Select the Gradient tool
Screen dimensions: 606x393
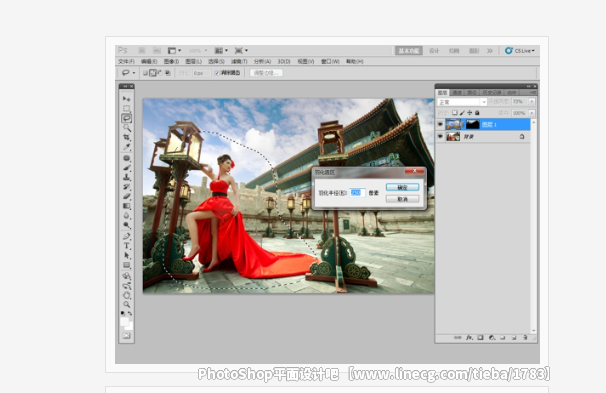click(126, 206)
